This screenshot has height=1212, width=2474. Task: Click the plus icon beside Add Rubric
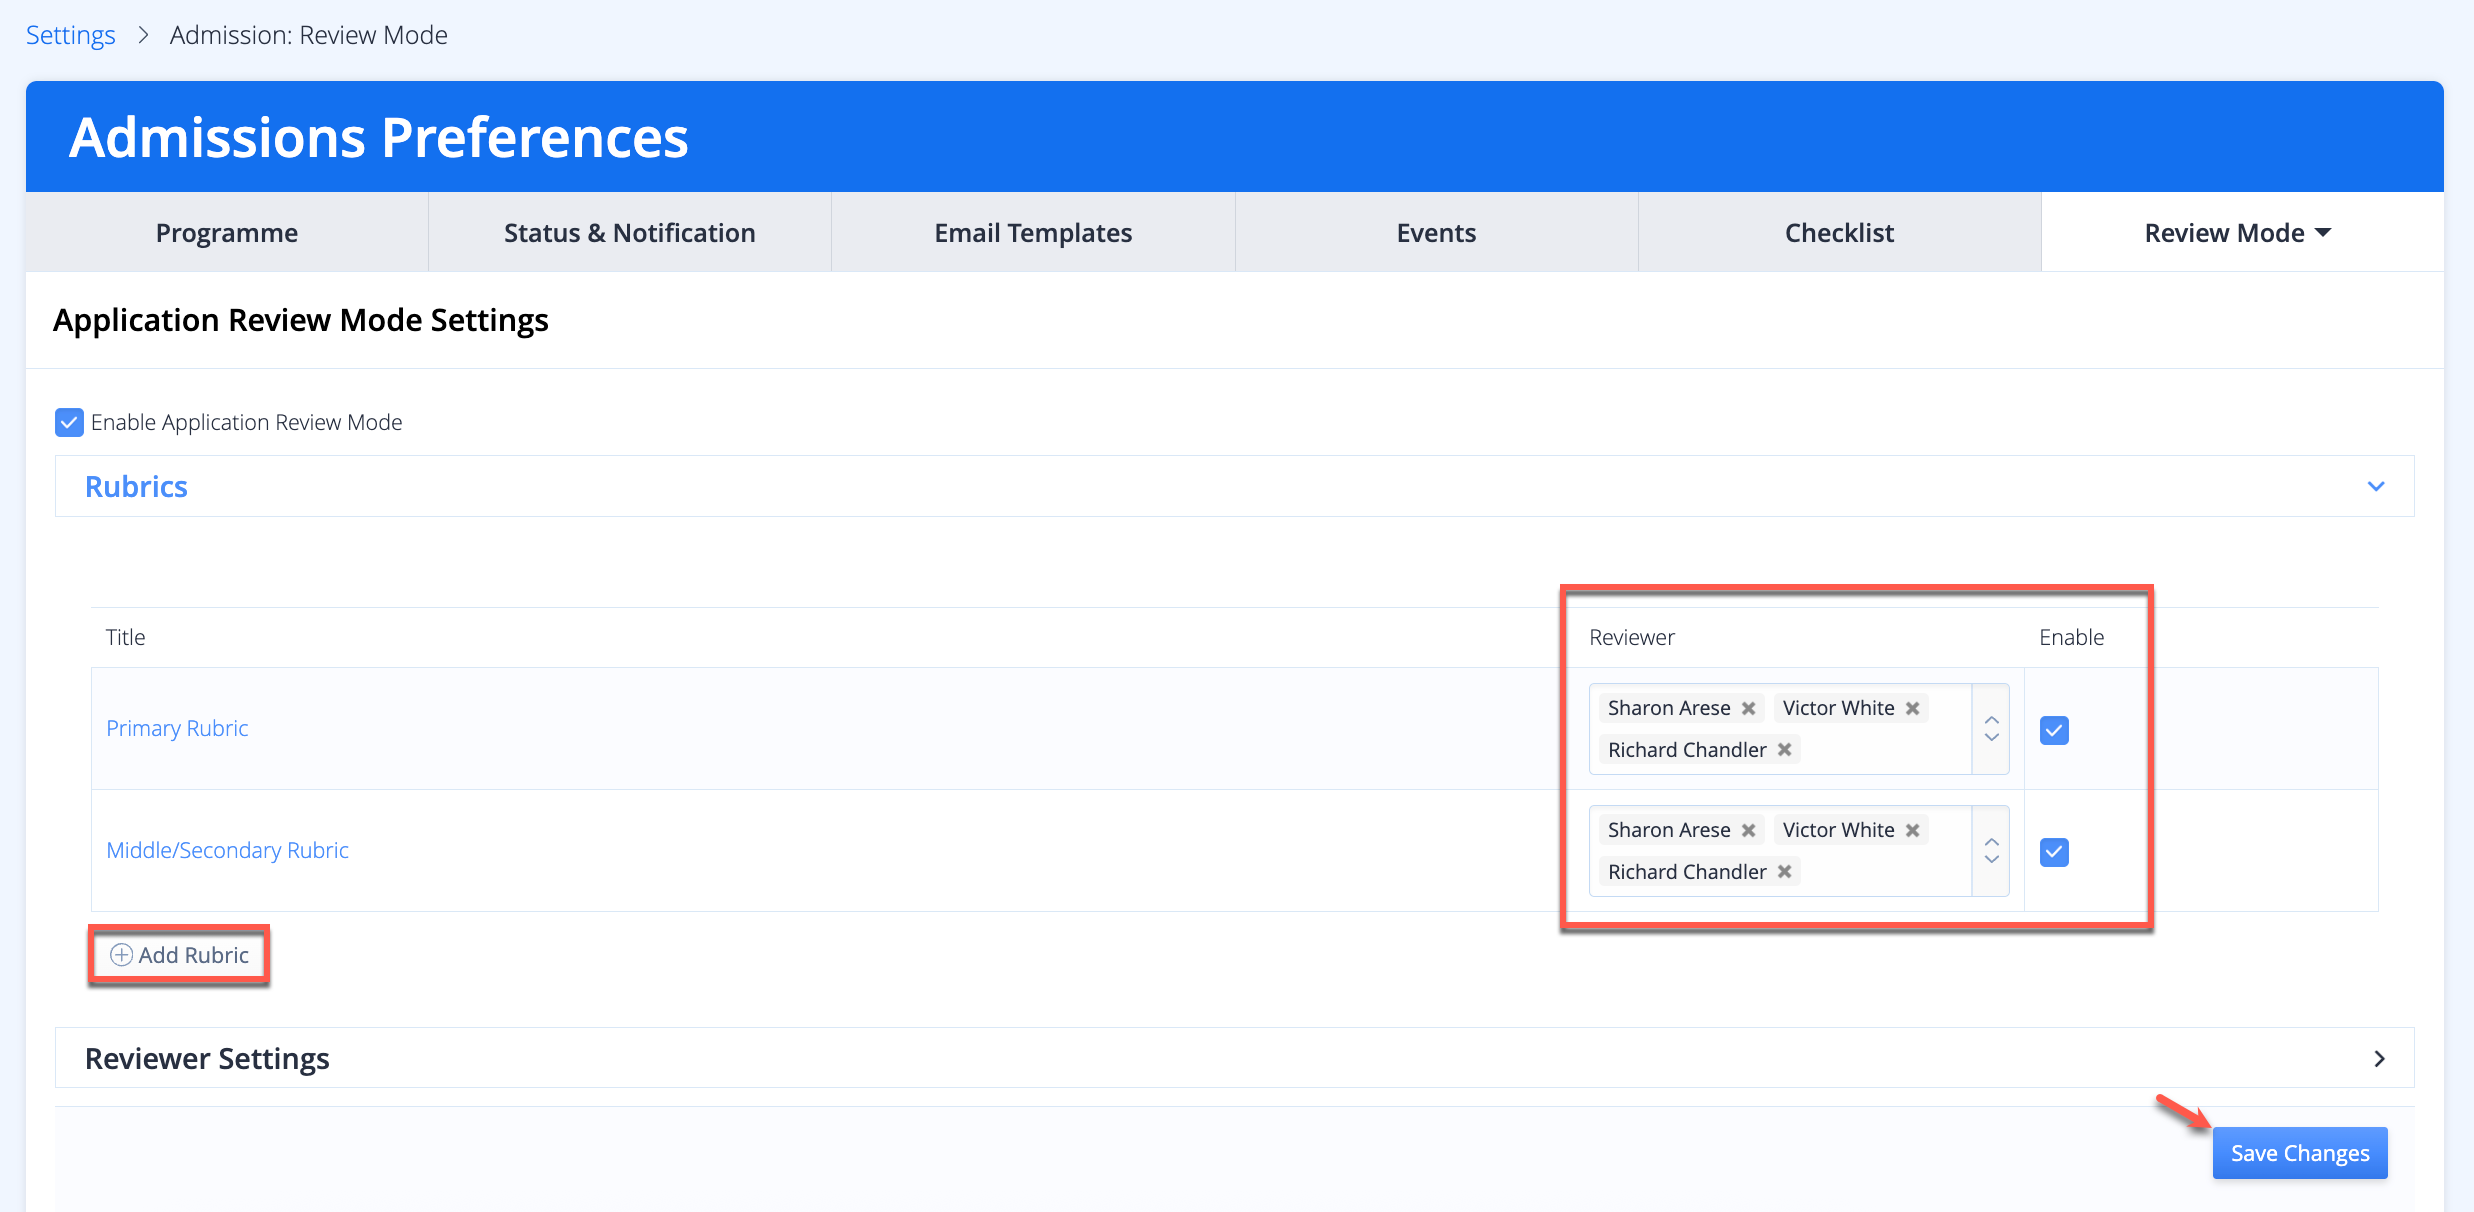click(x=121, y=955)
